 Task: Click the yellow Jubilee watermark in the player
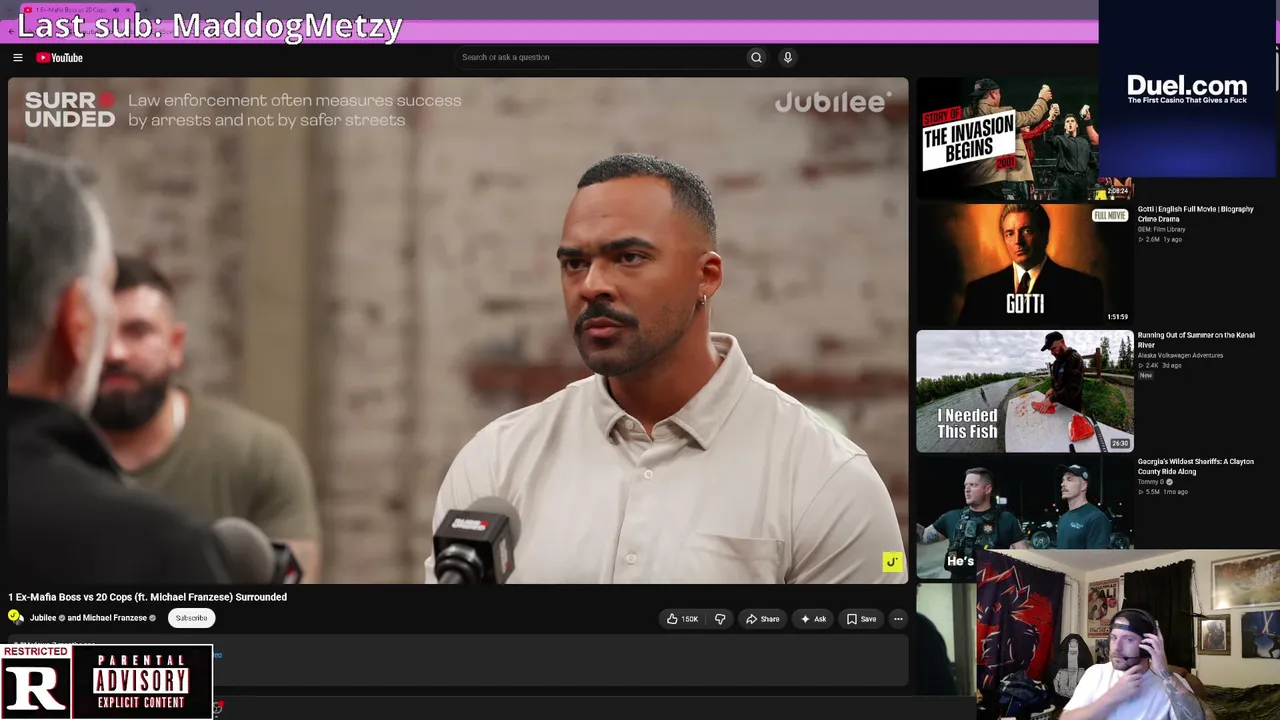point(892,562)
